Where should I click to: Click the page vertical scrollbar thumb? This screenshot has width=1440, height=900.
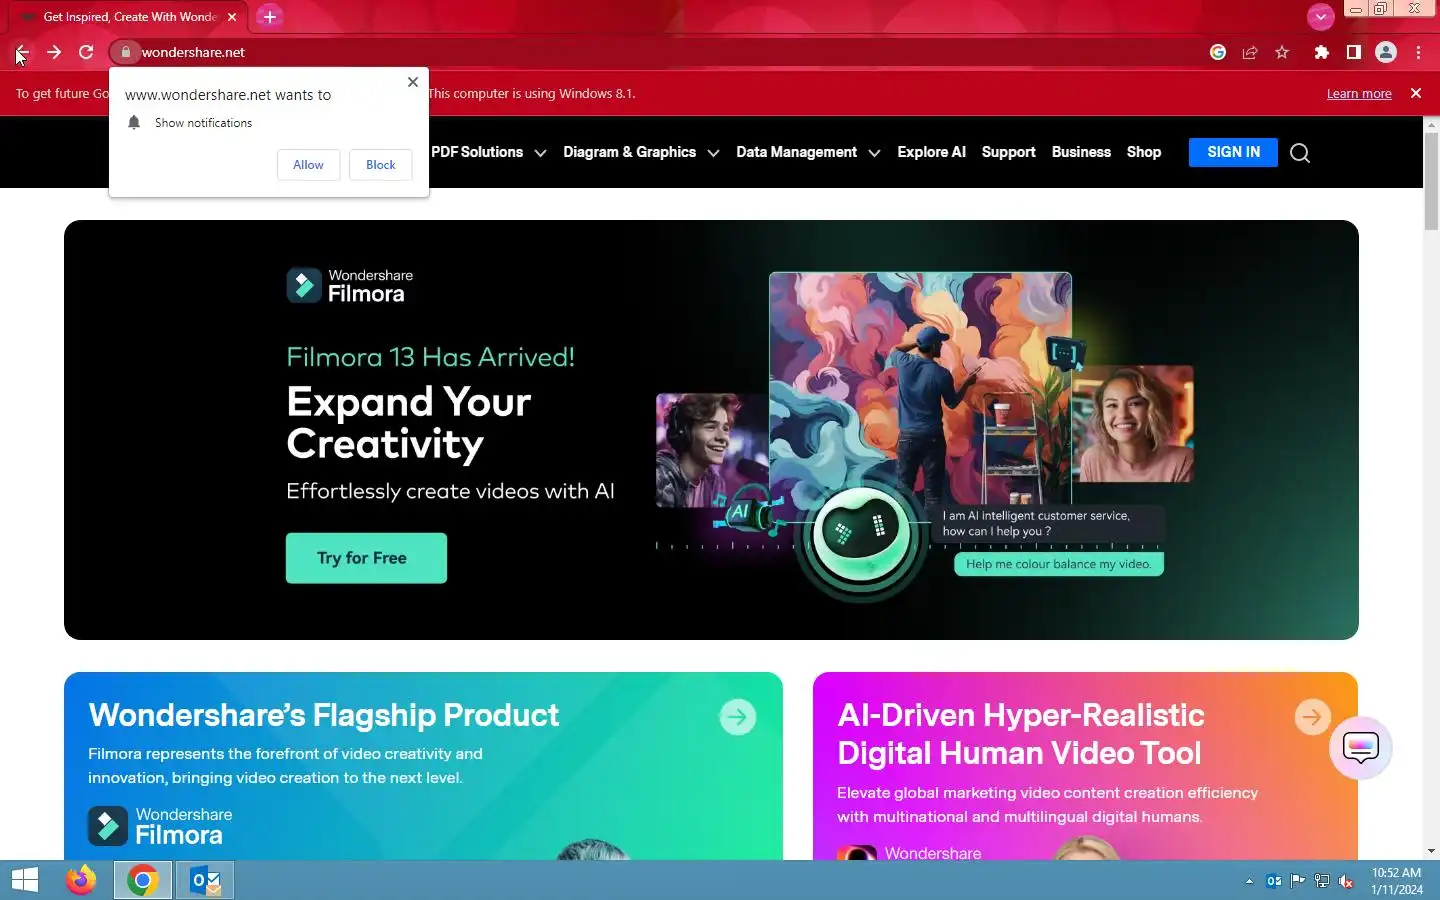[1431, 180]
